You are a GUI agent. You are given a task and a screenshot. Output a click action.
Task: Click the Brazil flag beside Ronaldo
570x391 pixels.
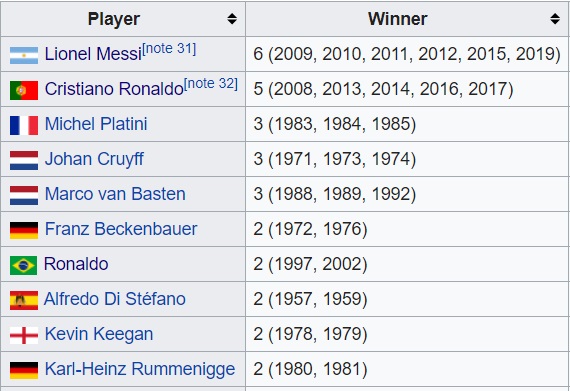coord(23,265)
